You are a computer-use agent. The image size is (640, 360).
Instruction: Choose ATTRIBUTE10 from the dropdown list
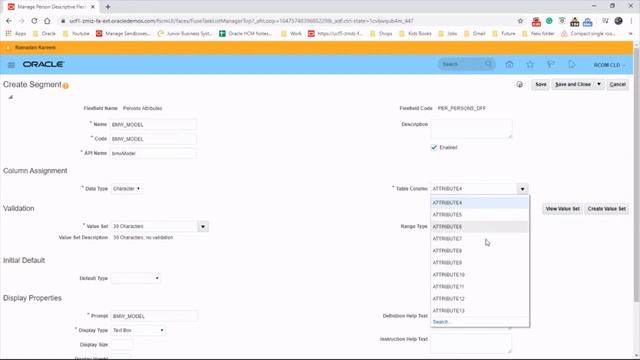tap(480, 275)
